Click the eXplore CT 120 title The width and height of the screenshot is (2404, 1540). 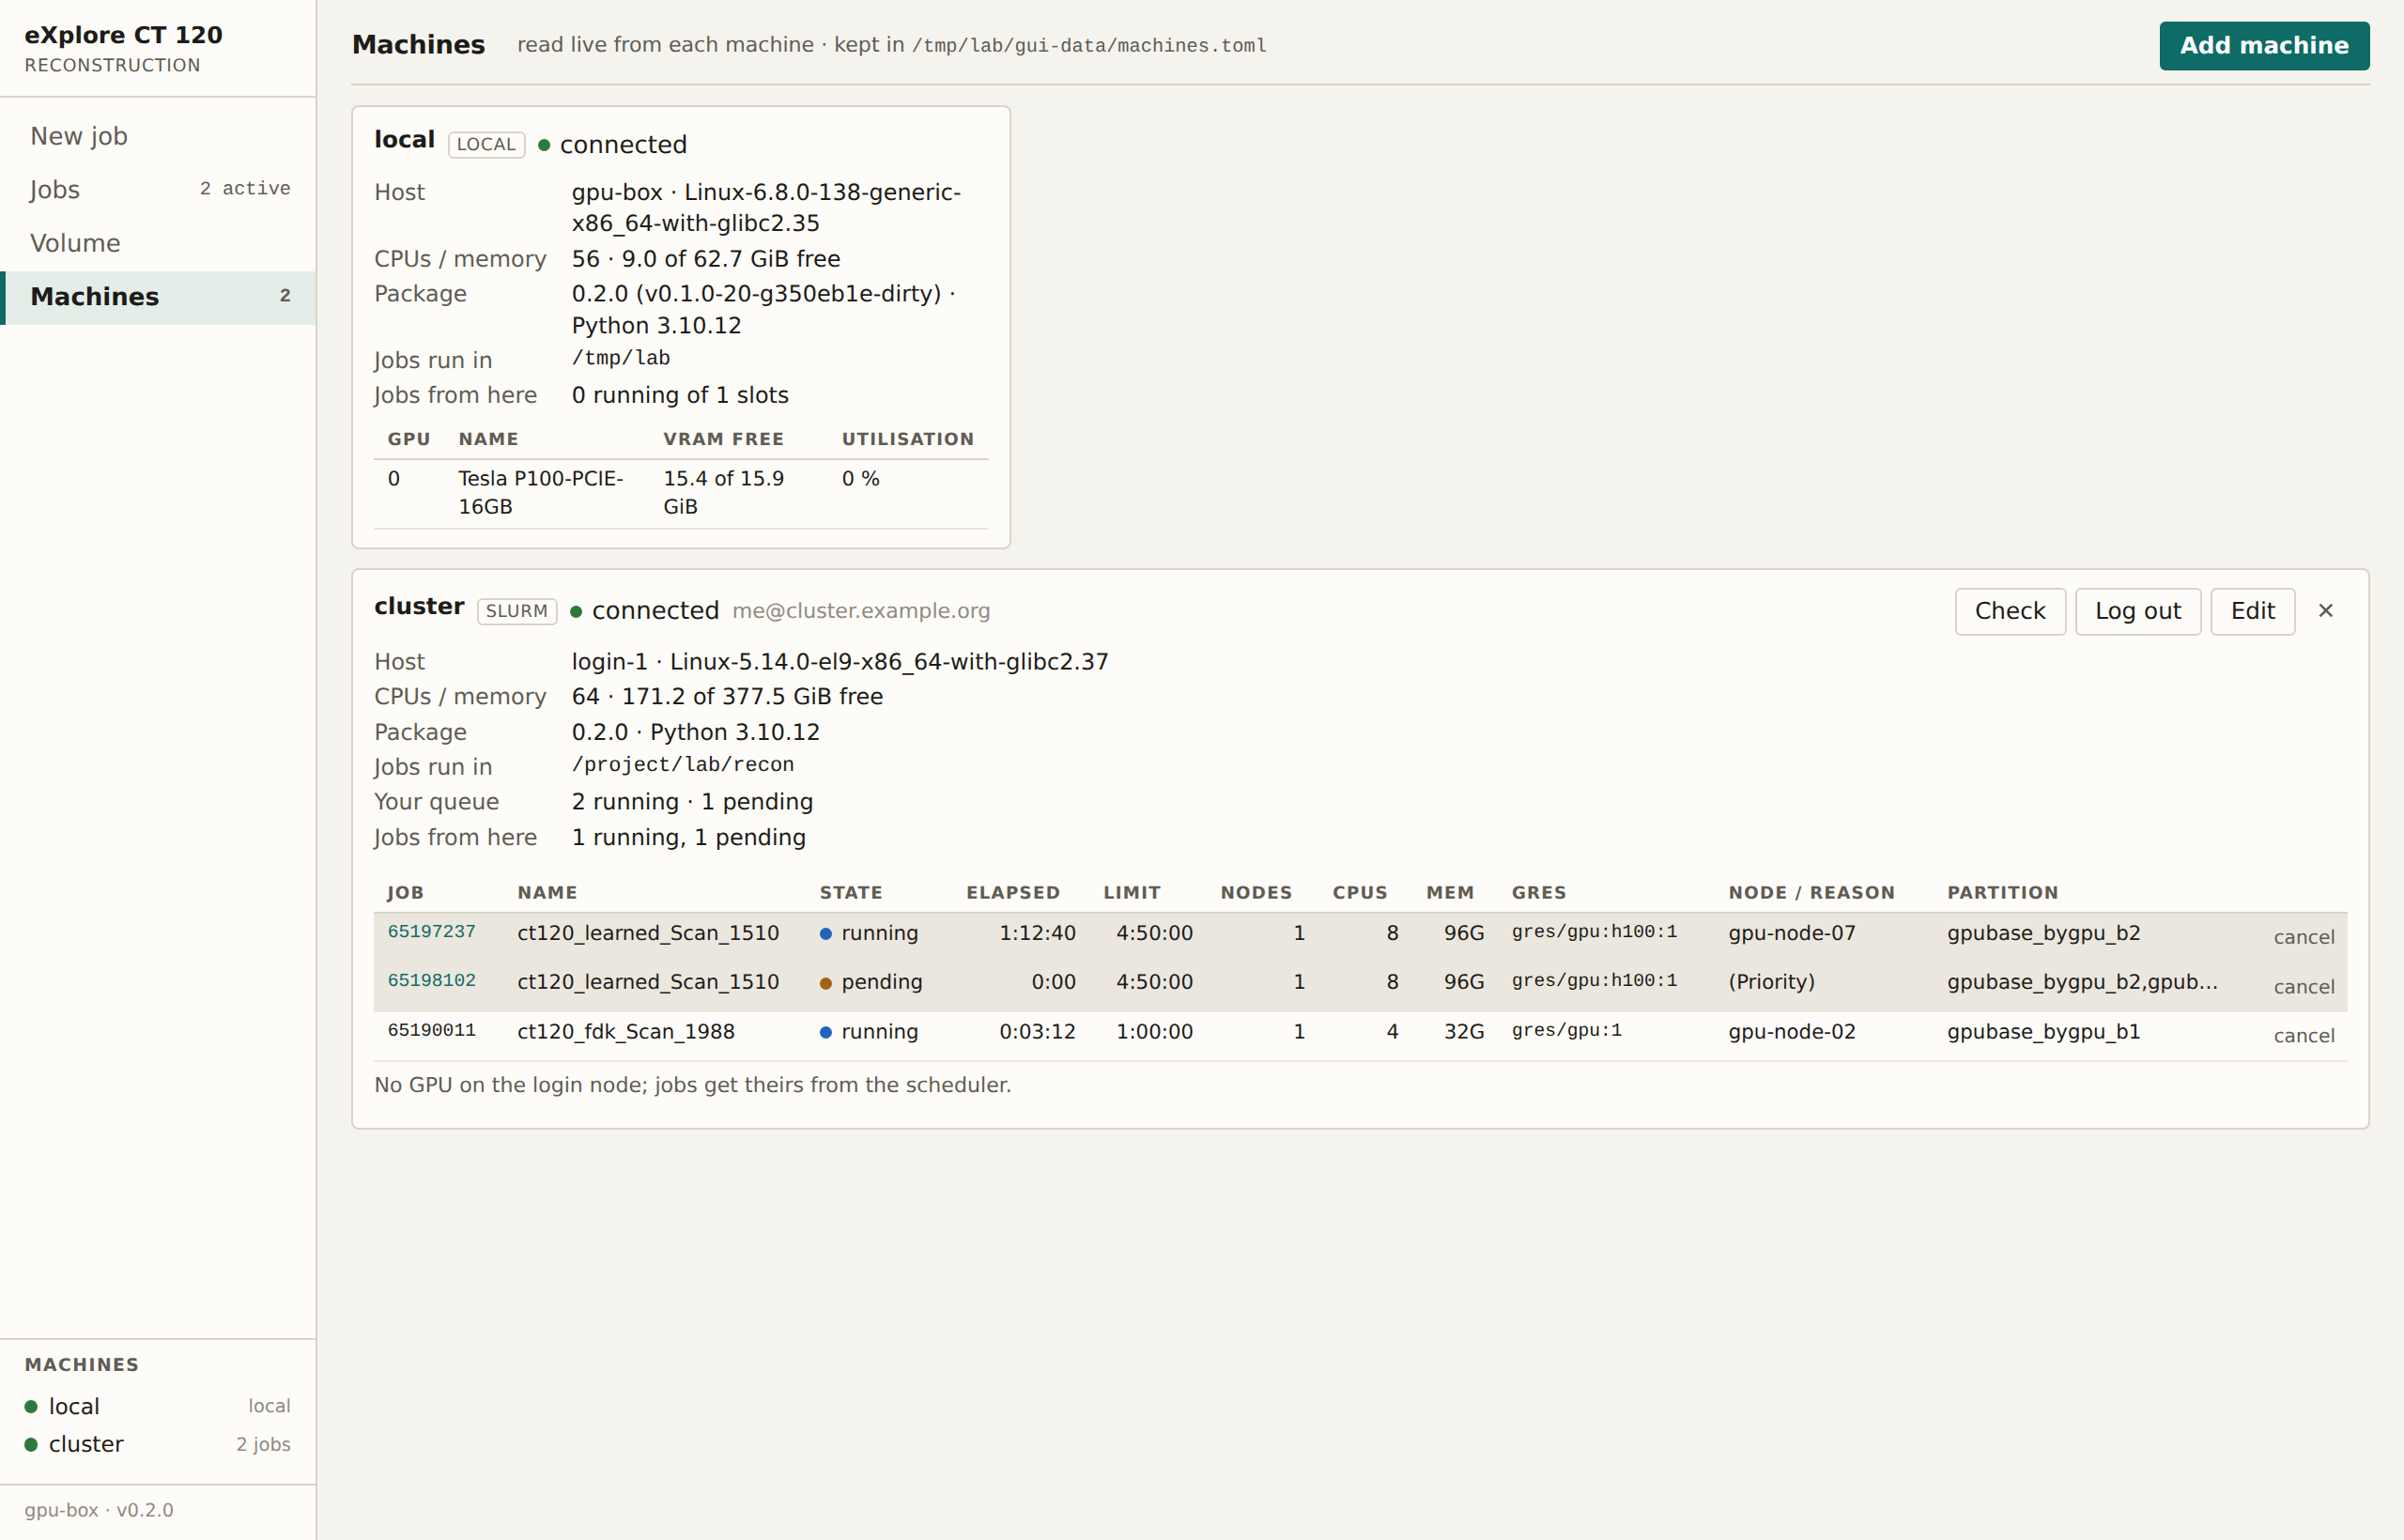tap(123, 35)
